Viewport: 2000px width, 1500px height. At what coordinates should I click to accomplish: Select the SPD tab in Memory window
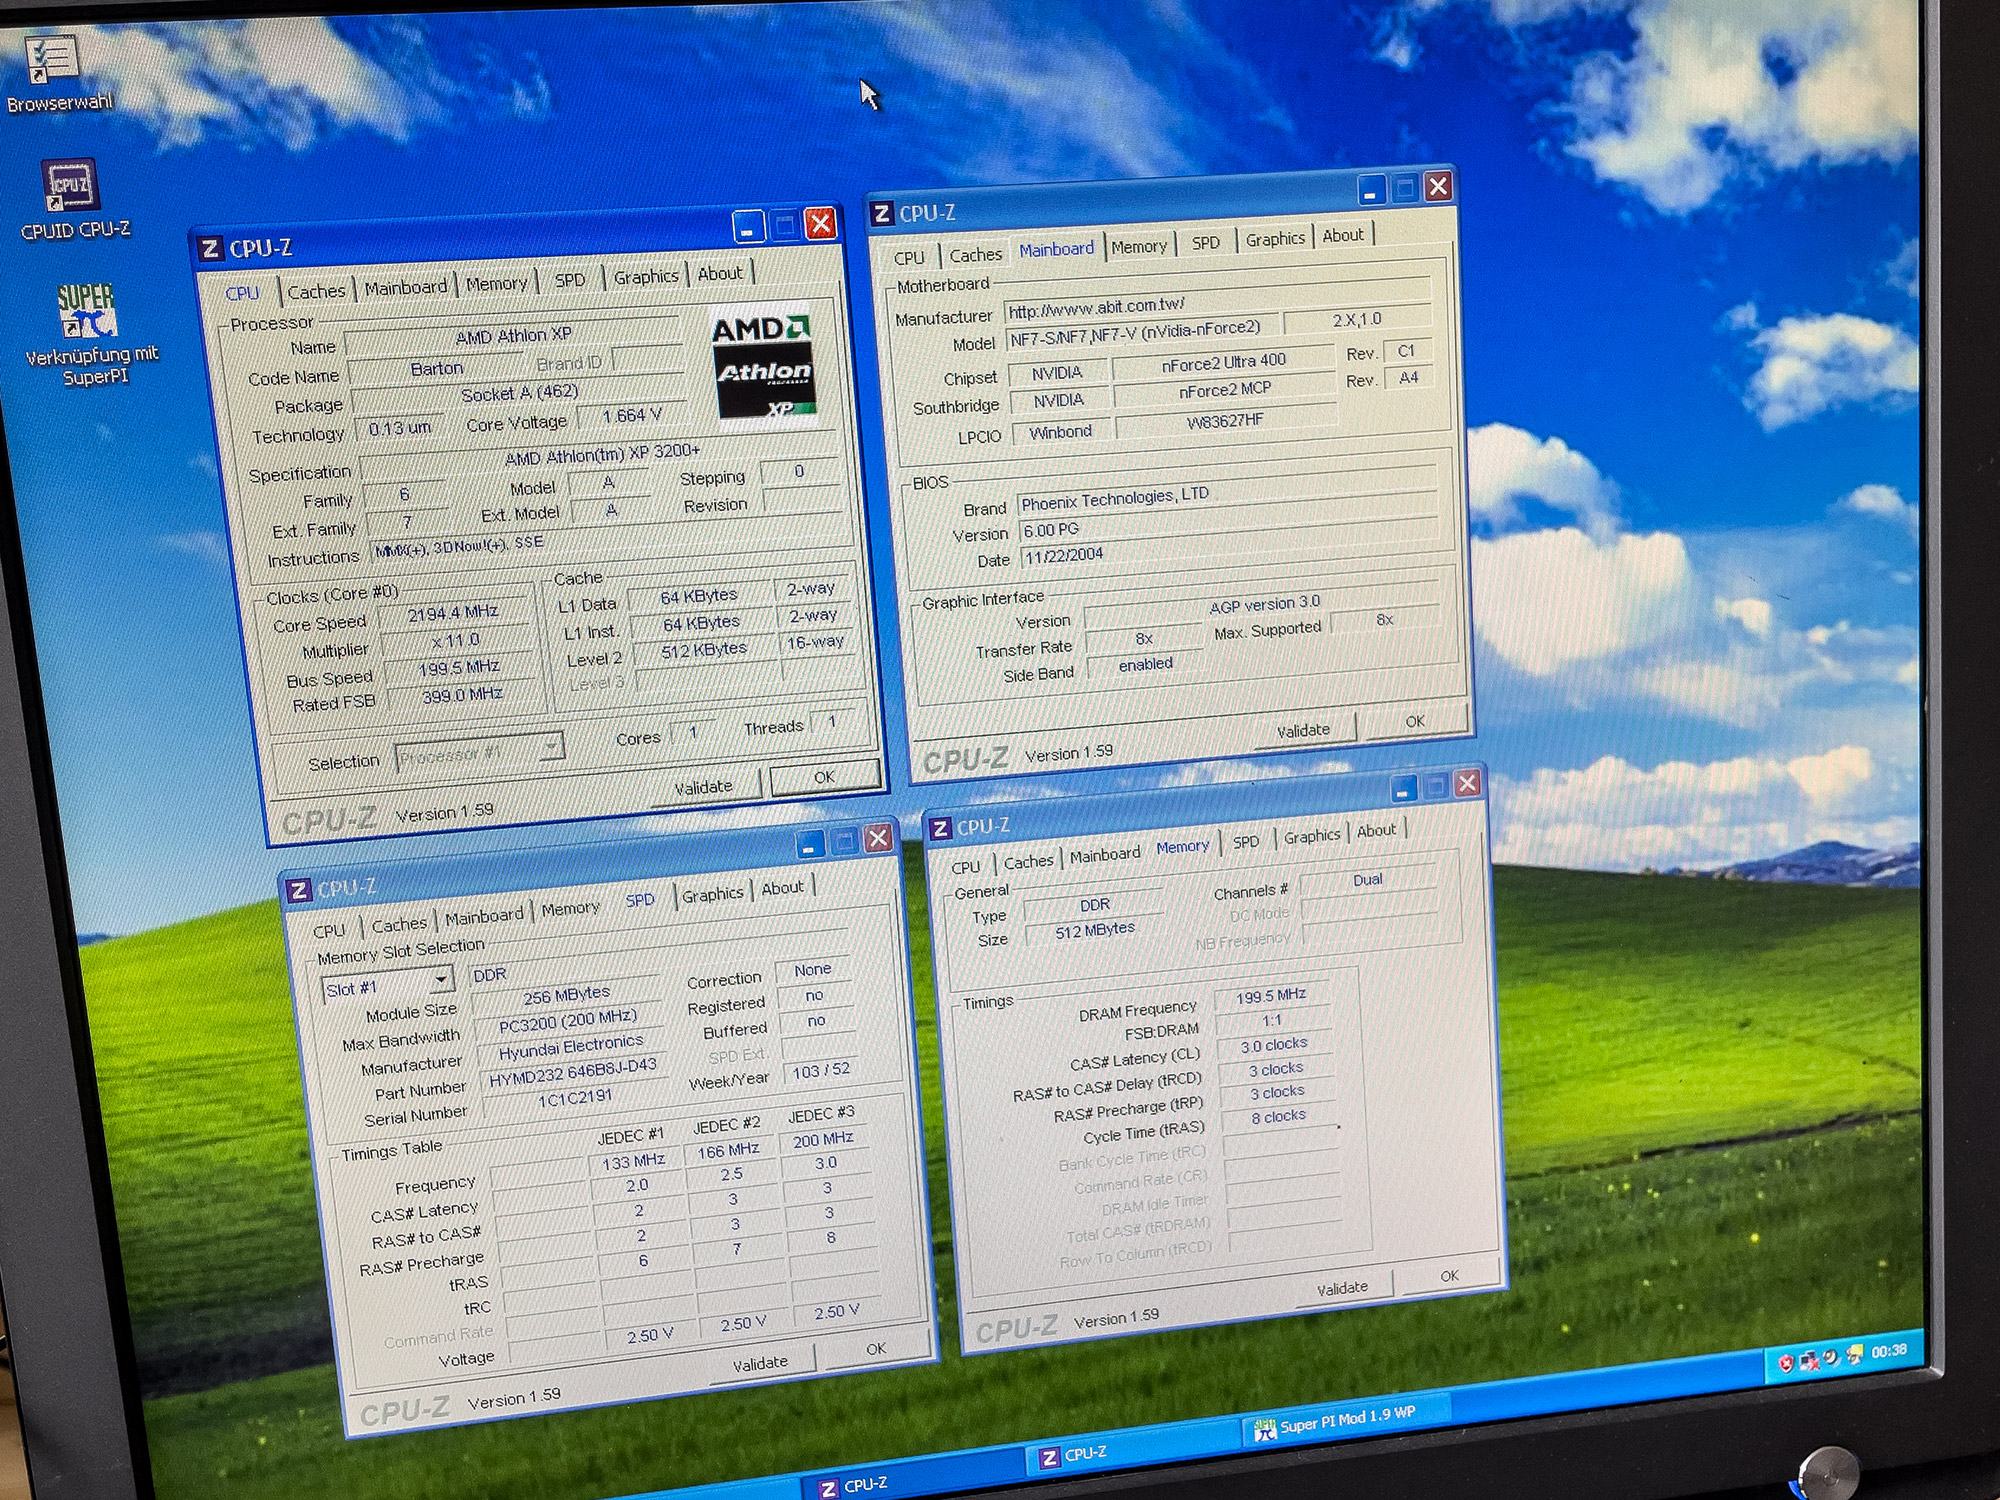coord(1245,842)
